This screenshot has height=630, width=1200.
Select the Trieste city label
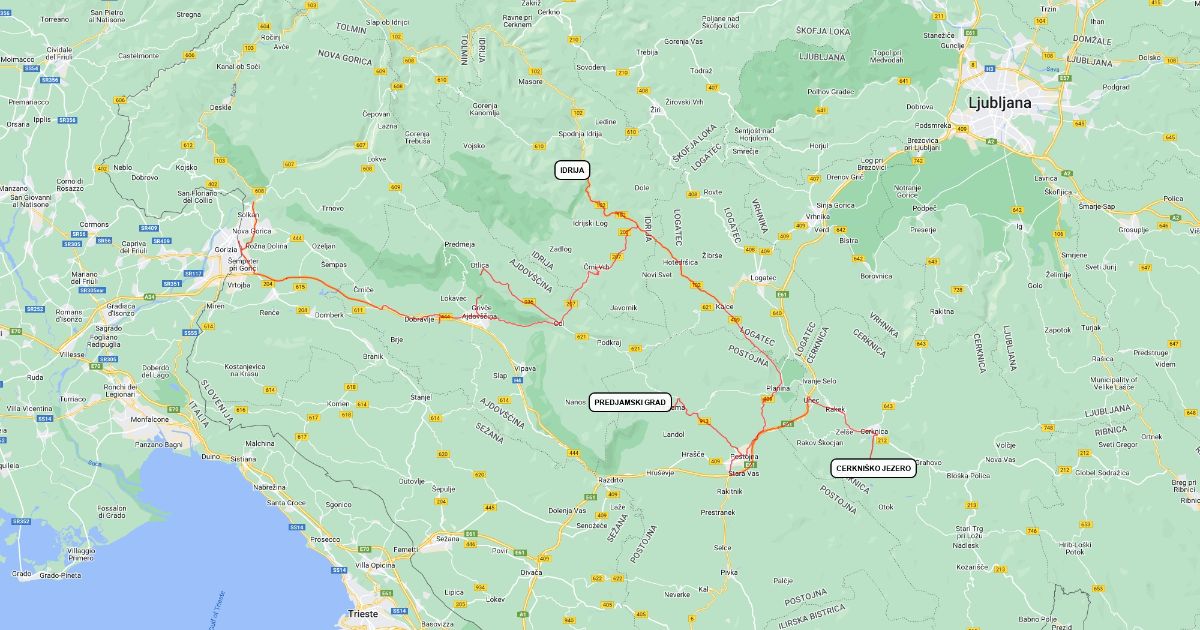[362, 613]
